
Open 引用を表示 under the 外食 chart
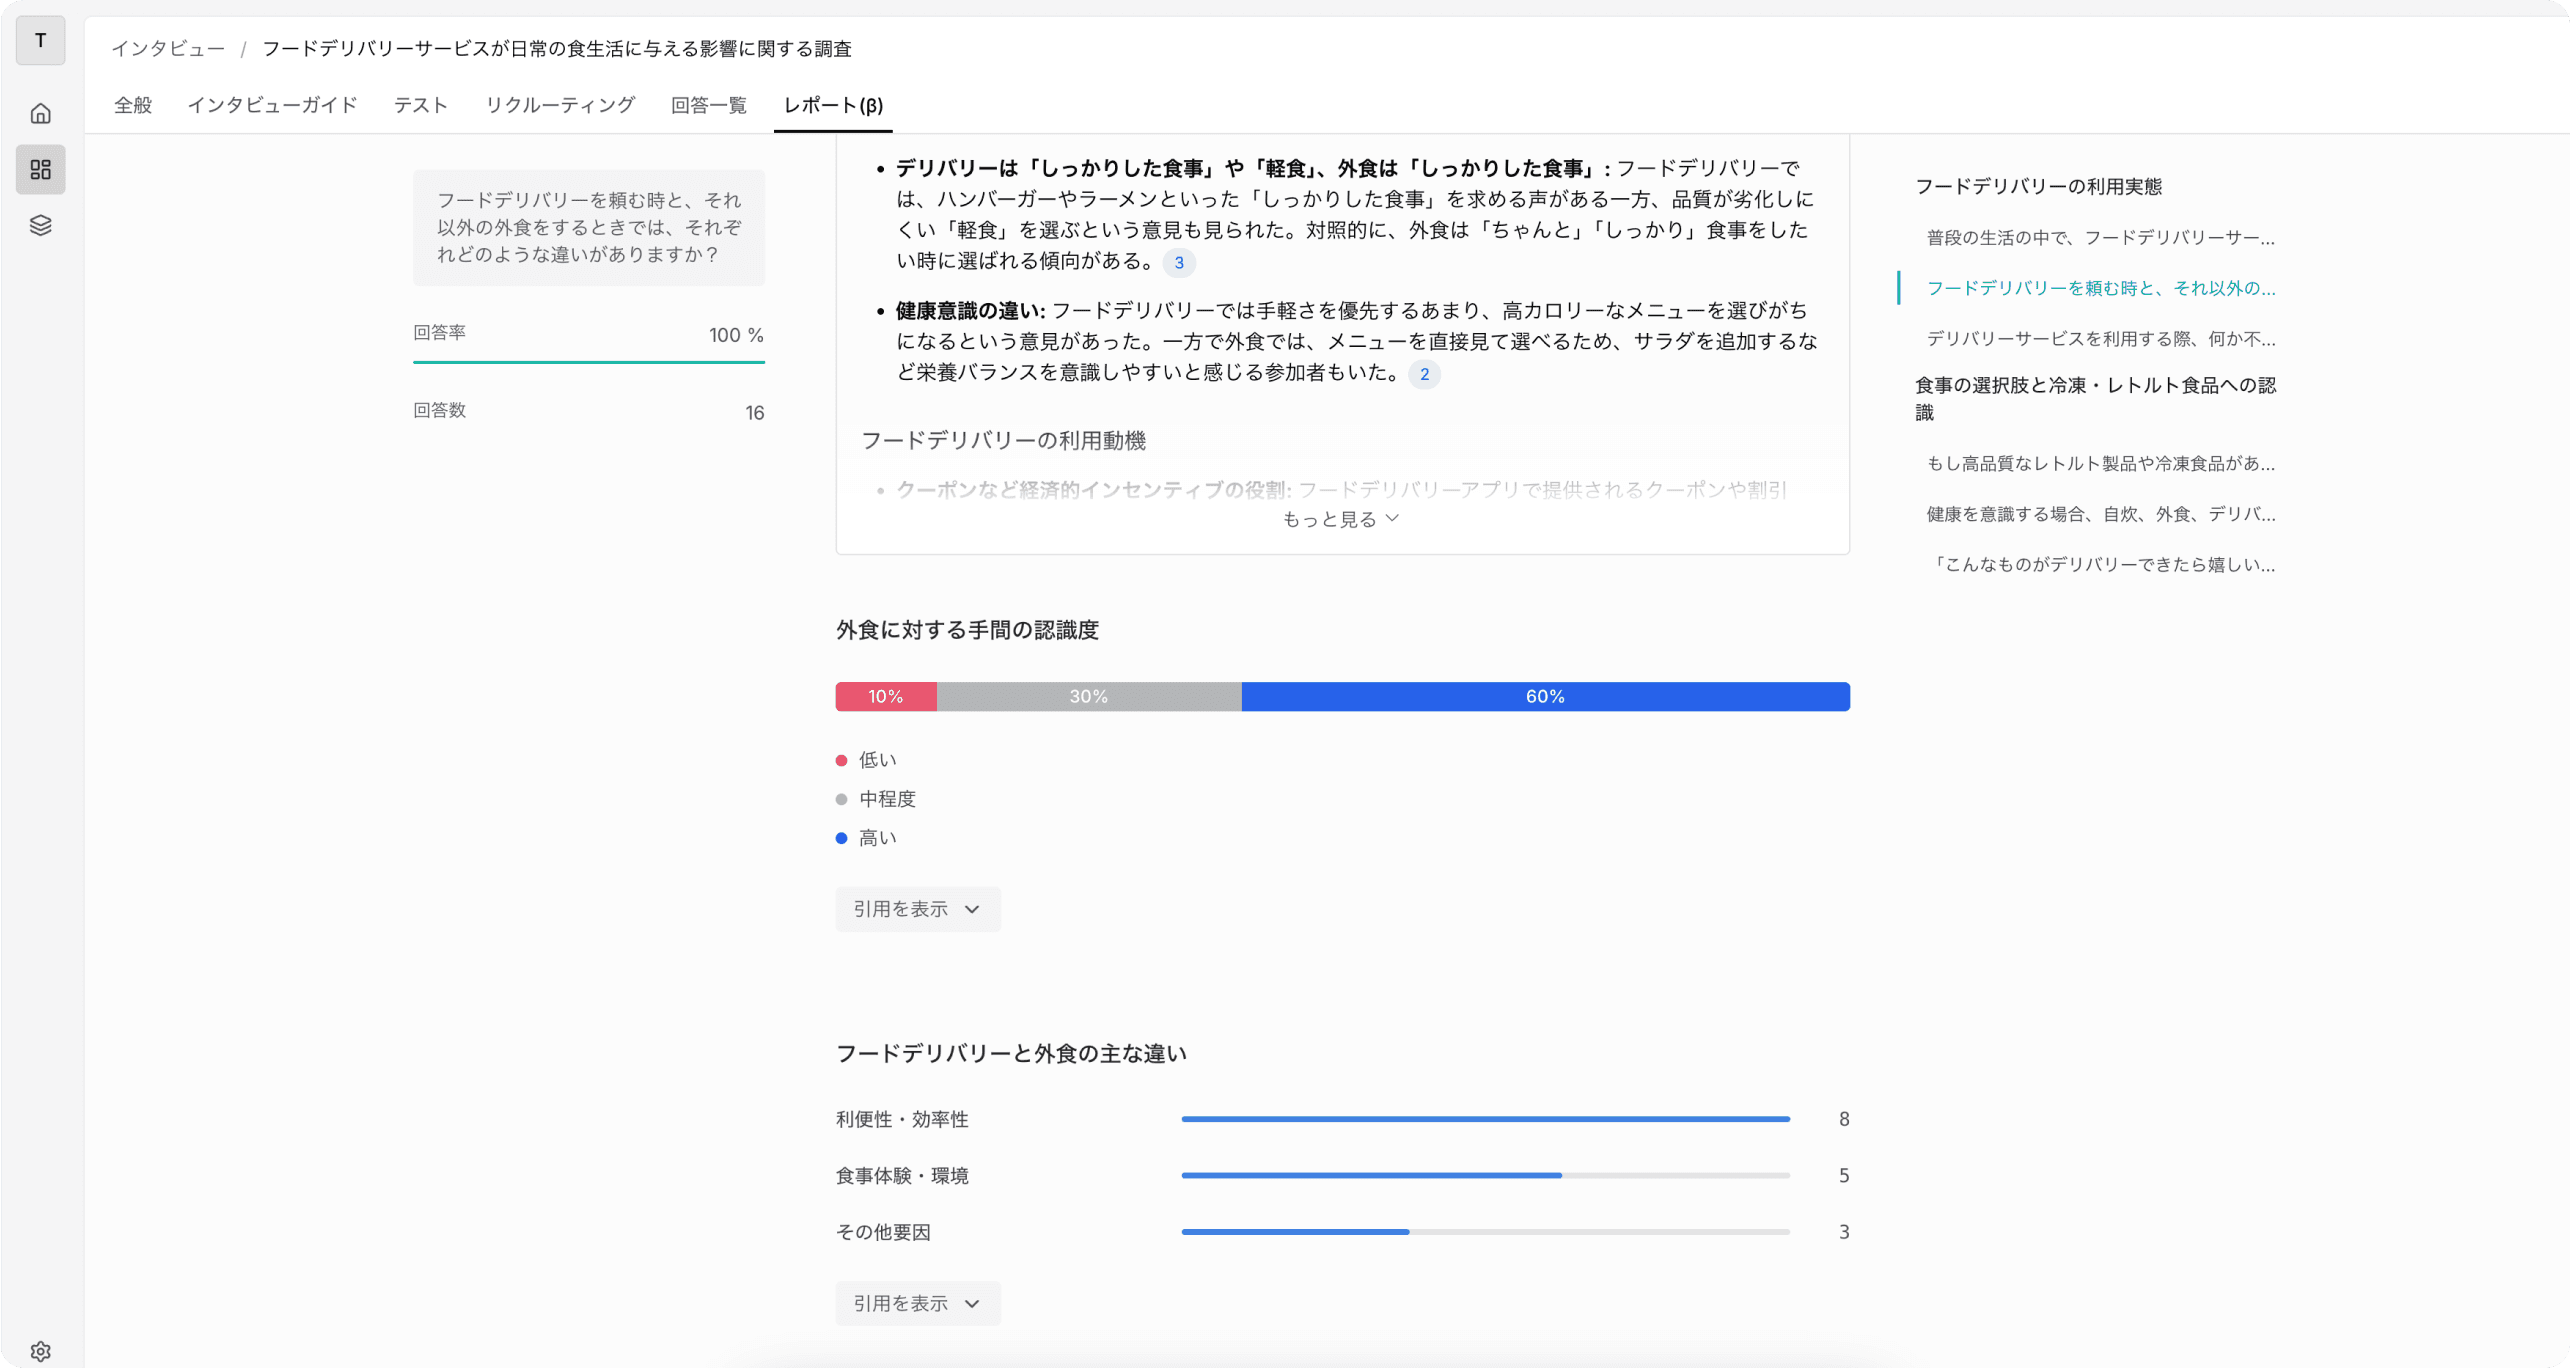point(917,908)
